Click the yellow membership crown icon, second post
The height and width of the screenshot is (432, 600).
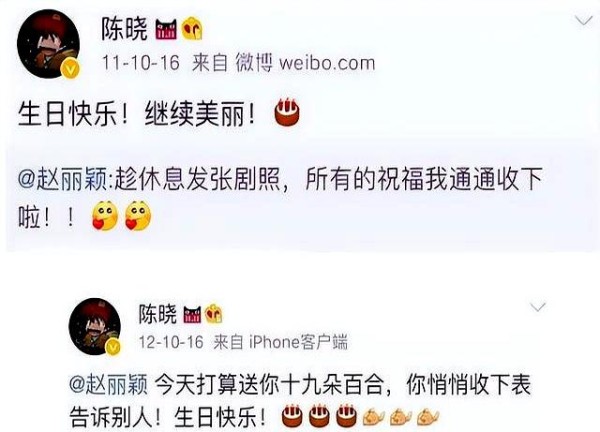[214, 314]
